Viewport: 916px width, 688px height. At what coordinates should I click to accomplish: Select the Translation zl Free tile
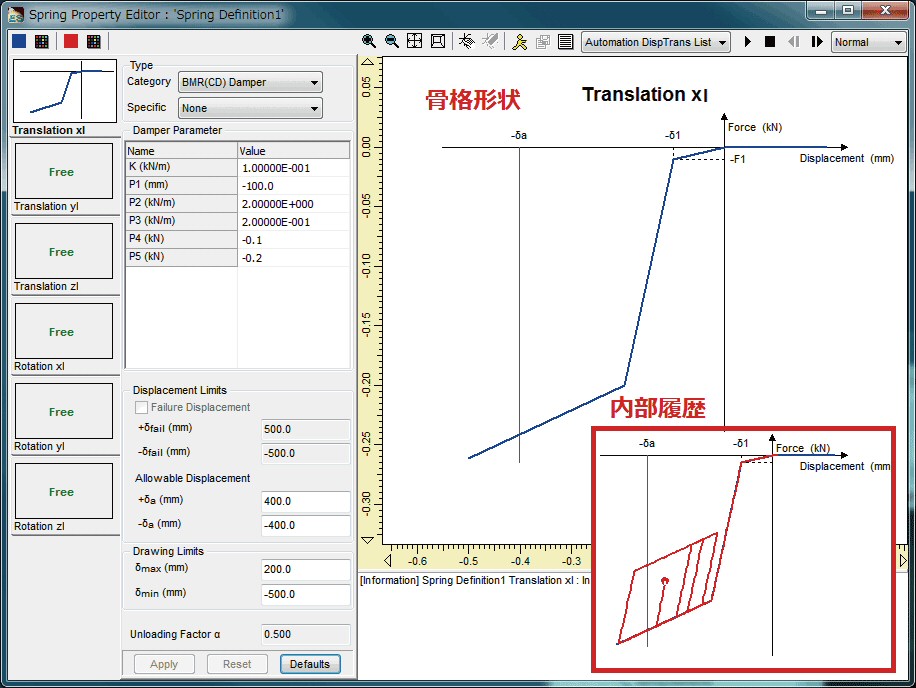[x=64, y=251]
